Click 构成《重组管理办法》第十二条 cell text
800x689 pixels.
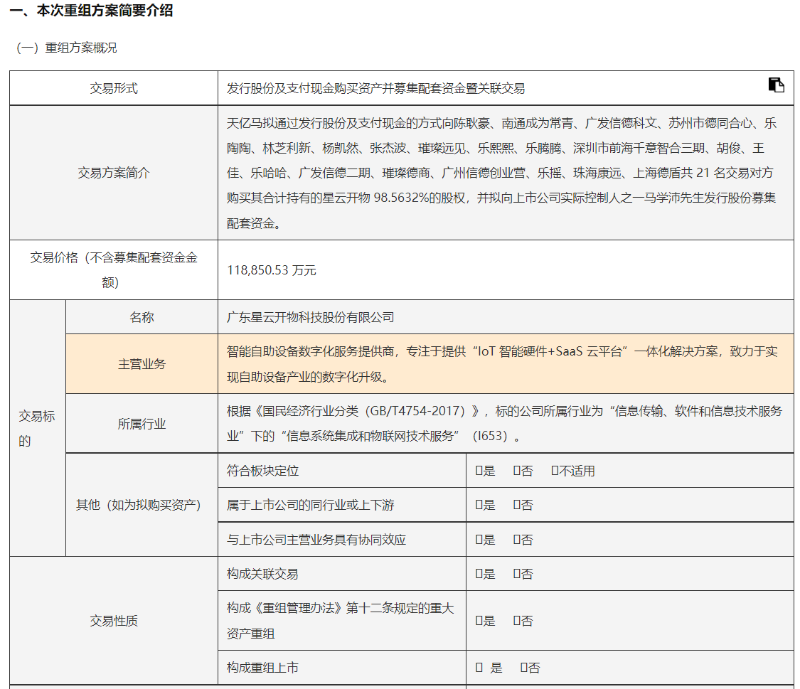(x=340, y=621)
